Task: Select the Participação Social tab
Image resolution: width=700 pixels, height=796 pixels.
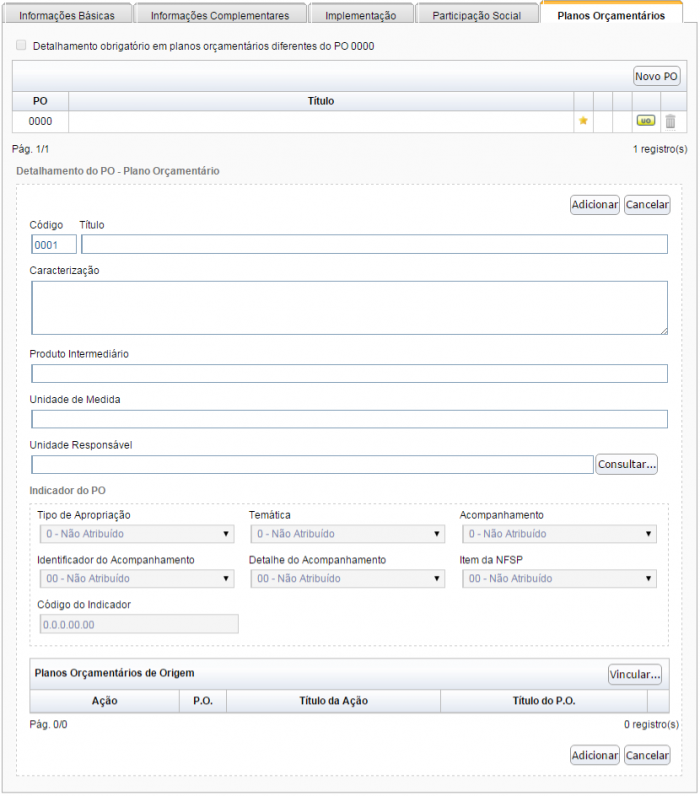Action: click(x=476, y=16)
